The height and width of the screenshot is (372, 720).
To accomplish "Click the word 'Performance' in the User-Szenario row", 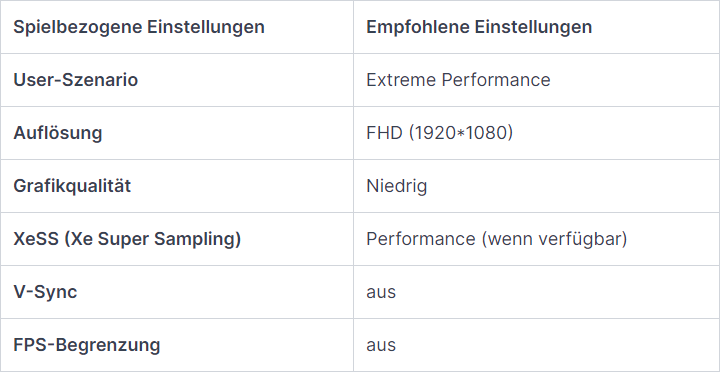I will click(x=495, y=80).
